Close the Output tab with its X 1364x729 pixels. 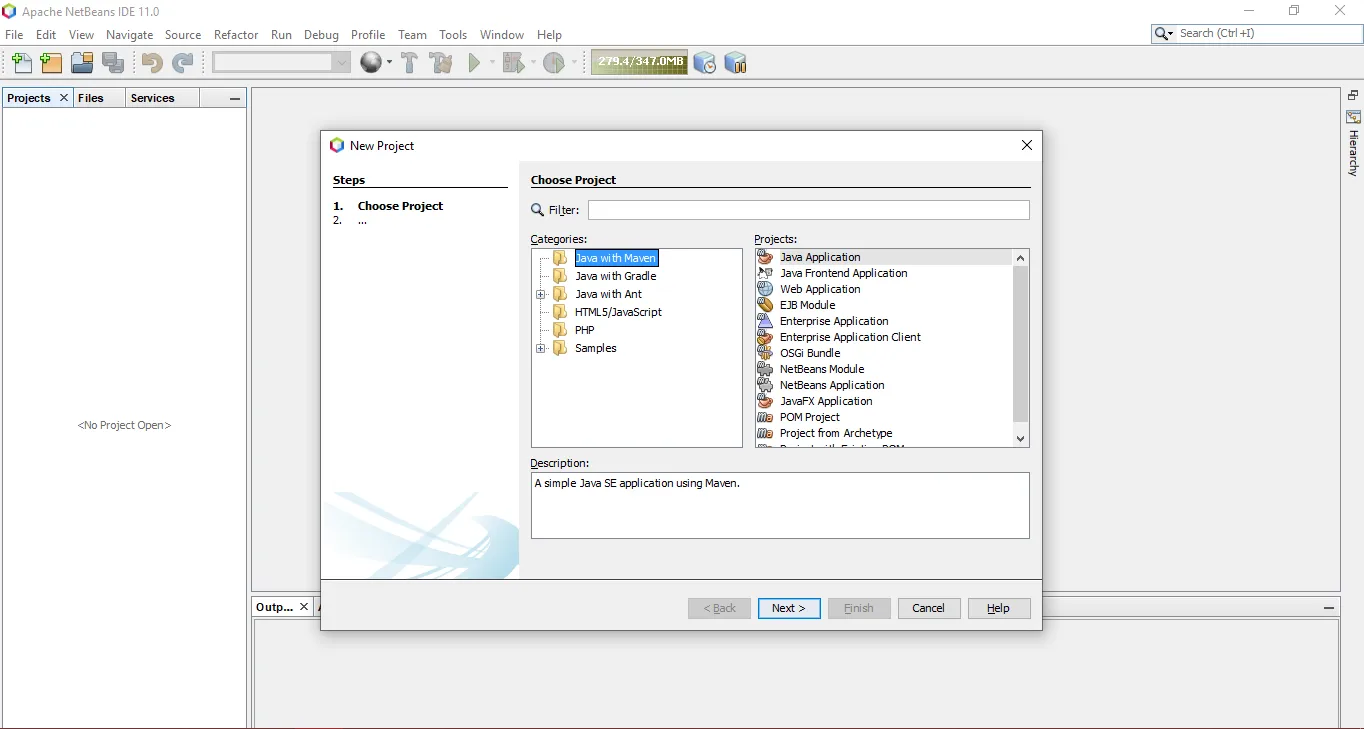click(304, 607)
